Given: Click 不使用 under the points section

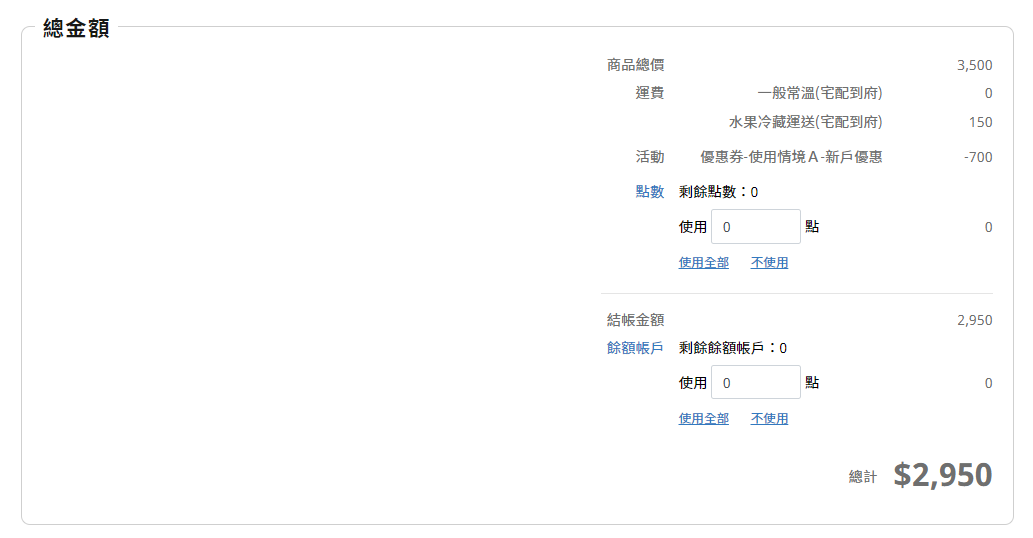Looking at the screenshot, I should (x=769, y=263).
